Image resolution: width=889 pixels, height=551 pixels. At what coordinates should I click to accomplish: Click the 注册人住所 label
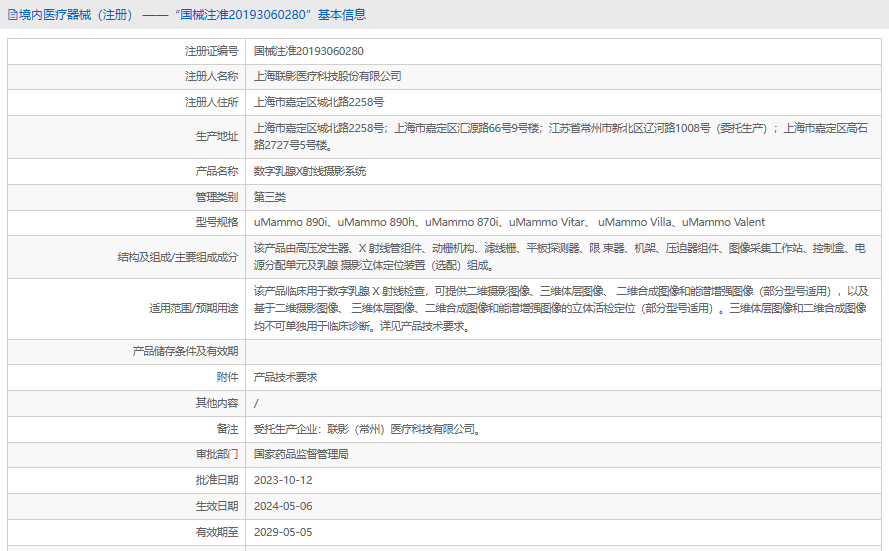[x=211, y=102]
